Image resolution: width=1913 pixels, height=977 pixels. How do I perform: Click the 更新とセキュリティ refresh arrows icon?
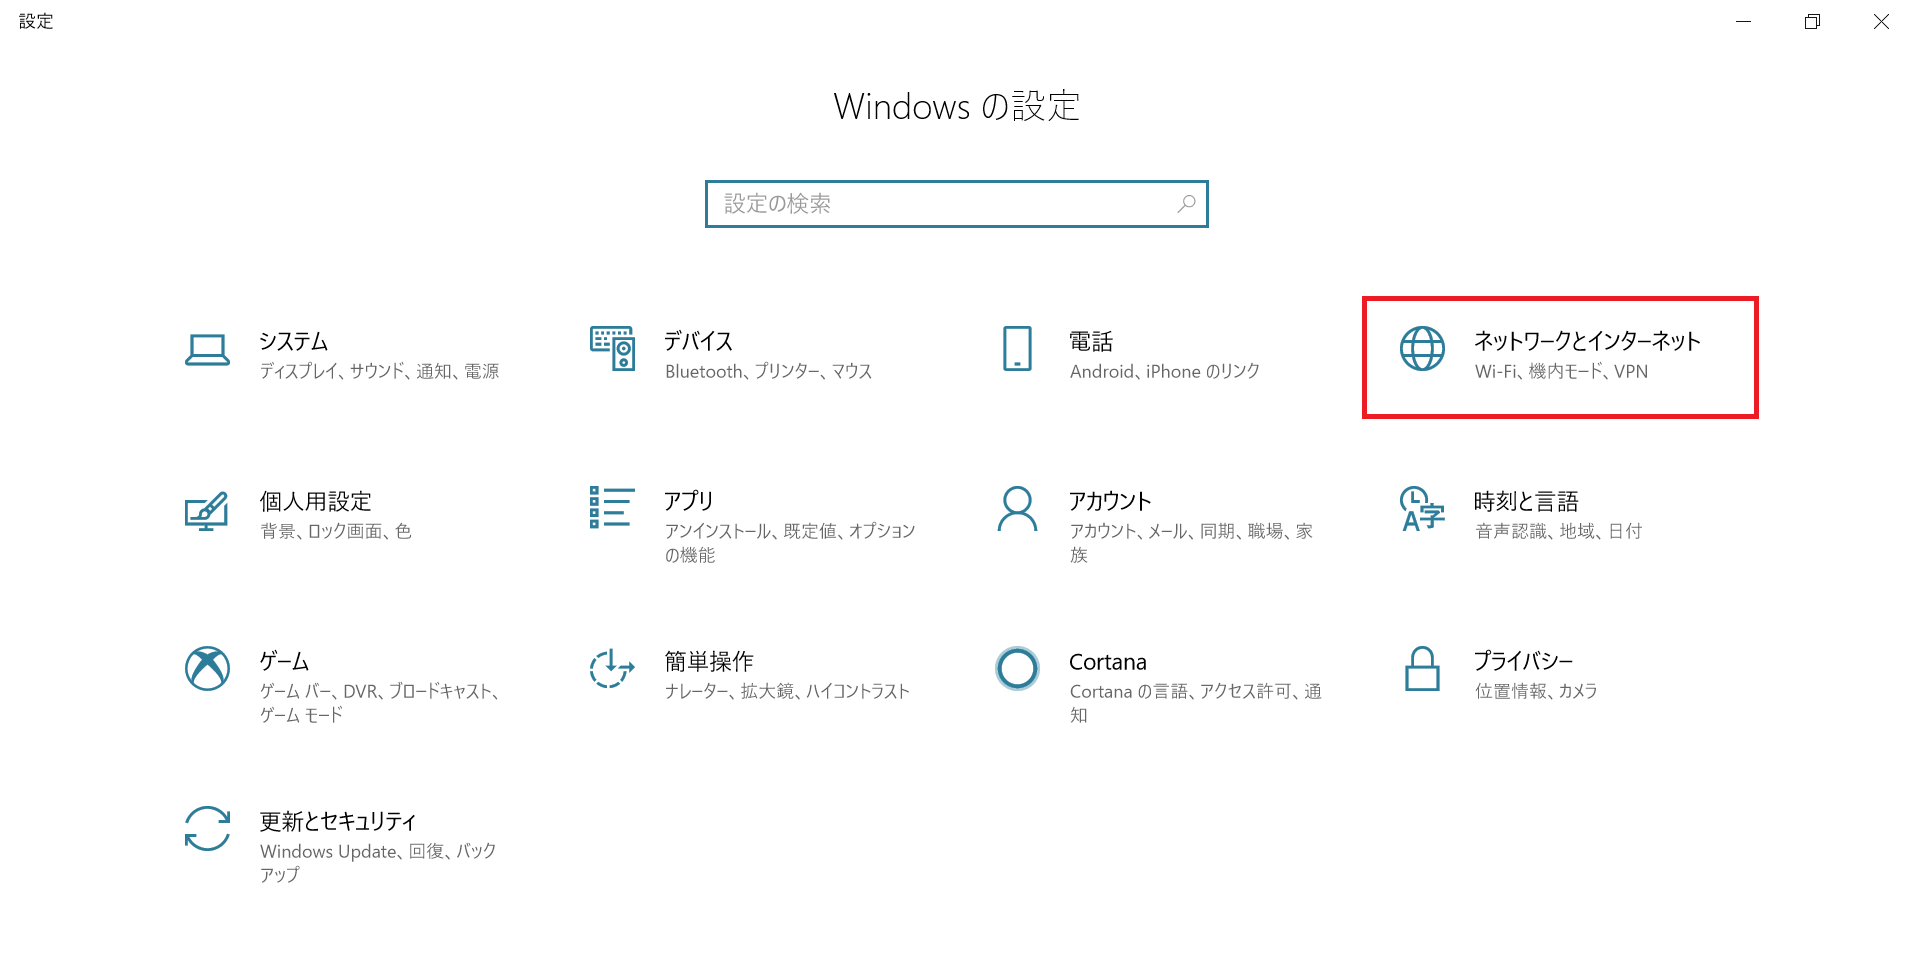pyautogui.click(x=207, y=828)
